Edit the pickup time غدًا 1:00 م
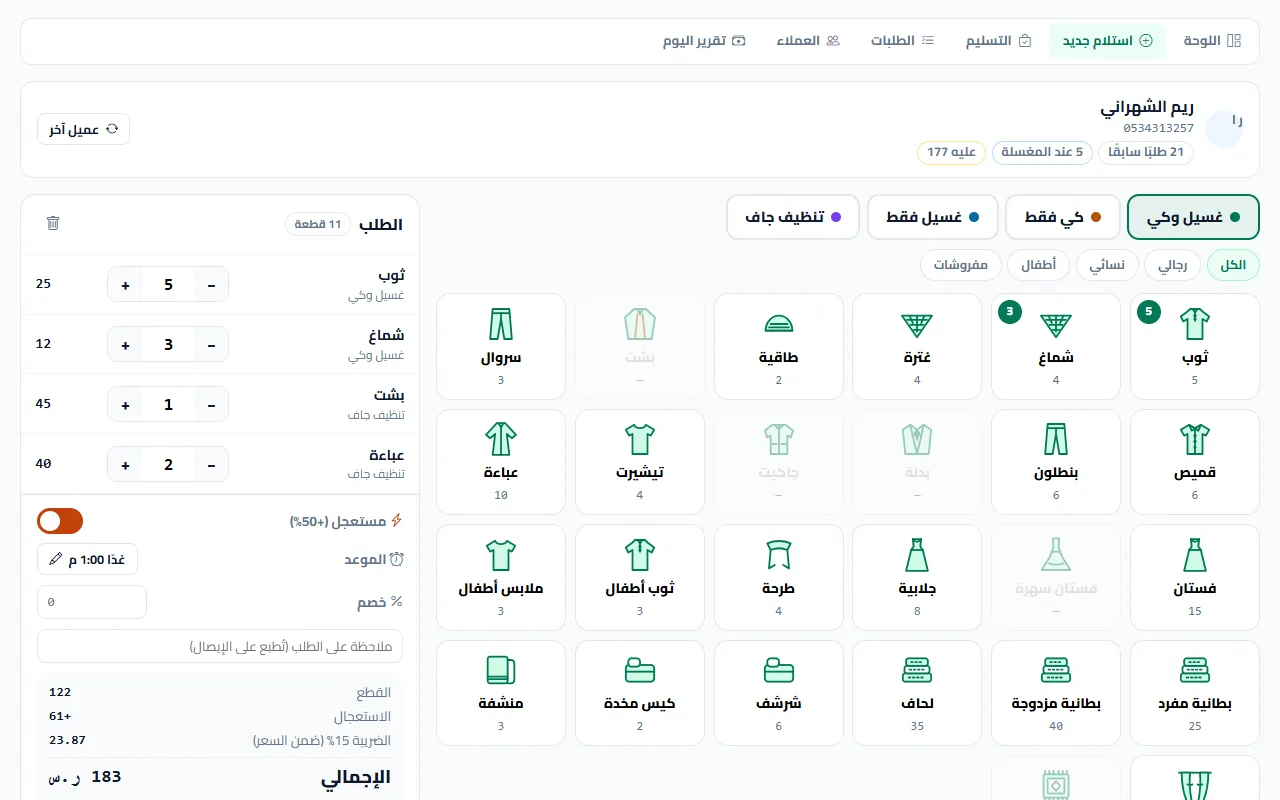Screen dimensions: 1280x800 tap(88, 559)
